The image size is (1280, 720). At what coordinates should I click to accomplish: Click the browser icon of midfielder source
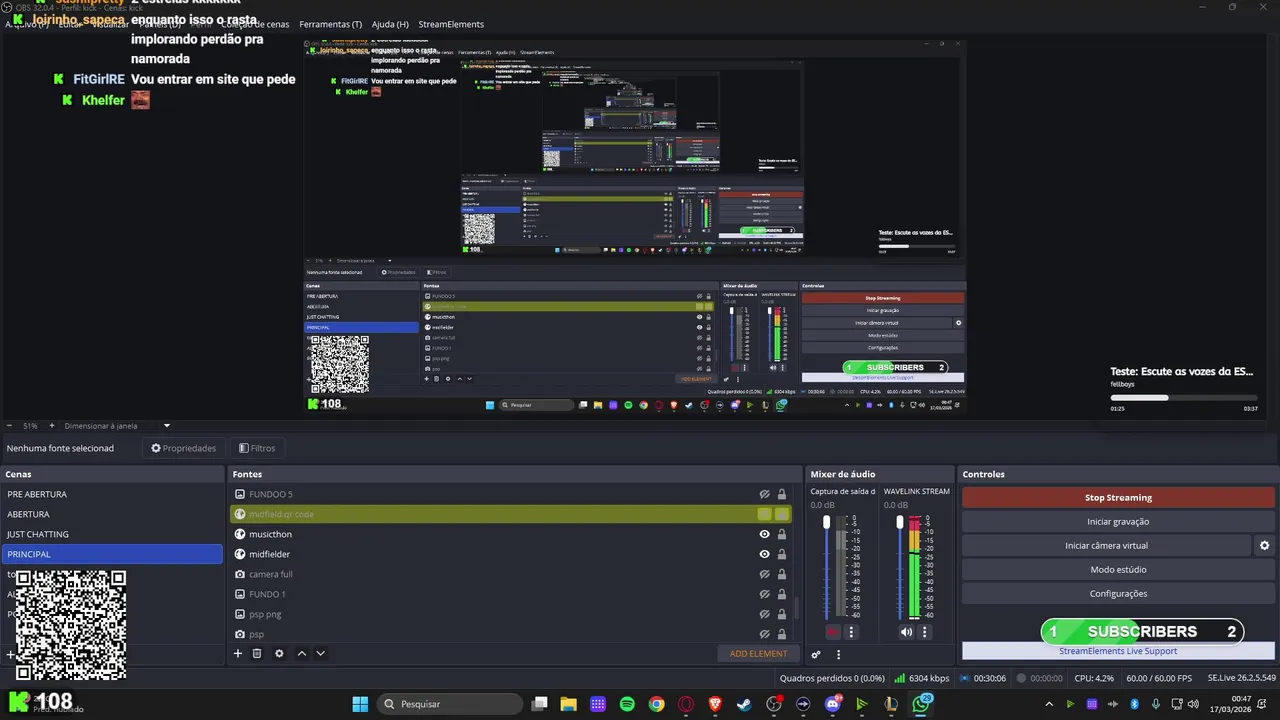tap(240, 554)
